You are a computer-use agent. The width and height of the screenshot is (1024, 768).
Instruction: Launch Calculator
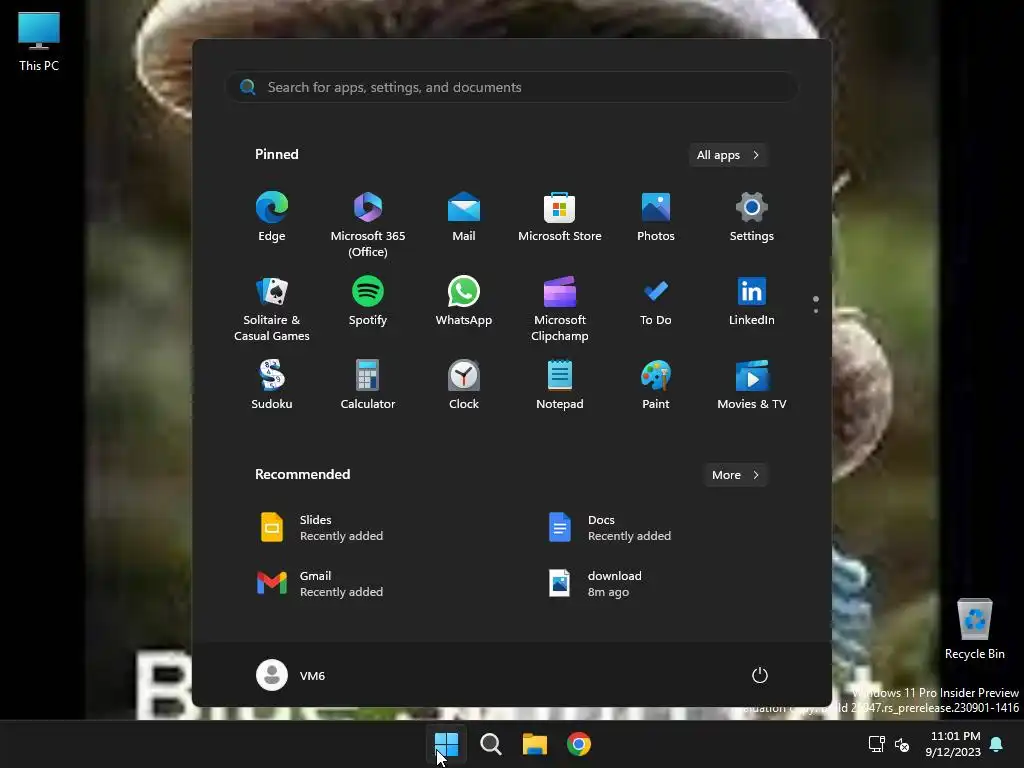pos(368,385)
